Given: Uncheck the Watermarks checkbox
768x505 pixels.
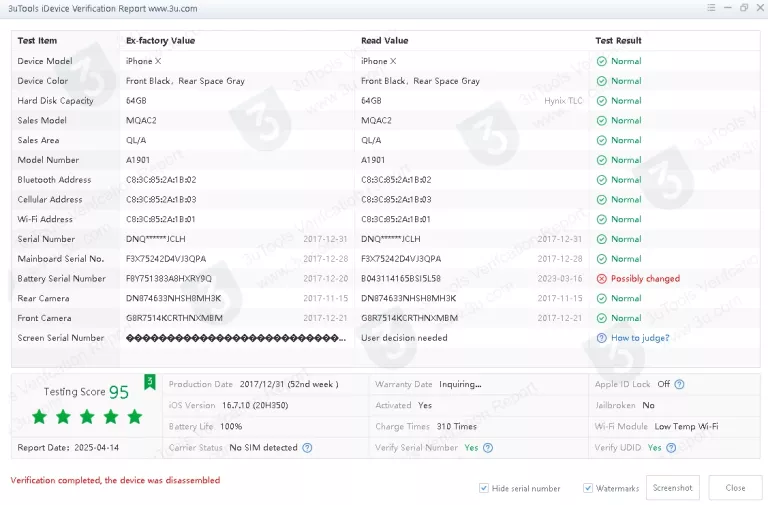Looking at the screenshot, I should [588, 488].
